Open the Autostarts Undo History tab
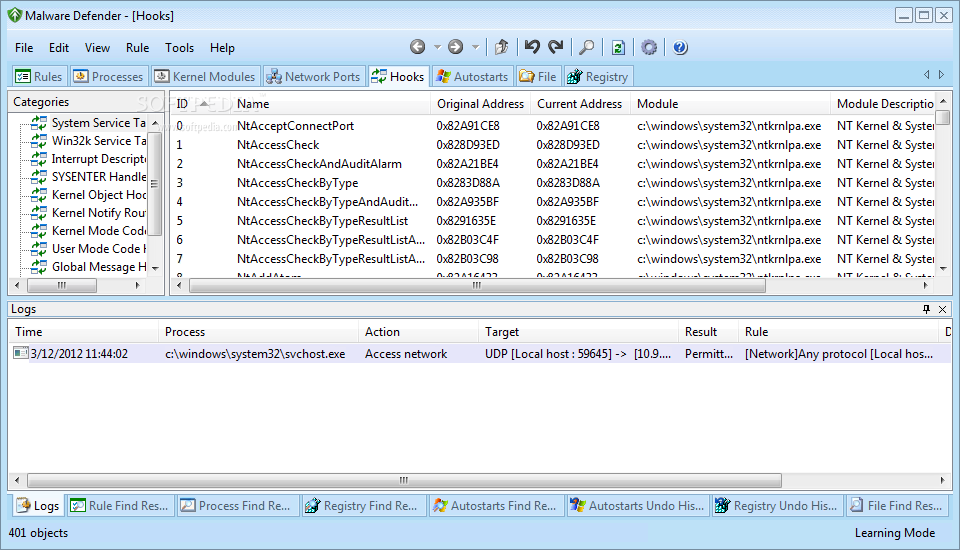The image size is (960, 550). coord(638,505)
